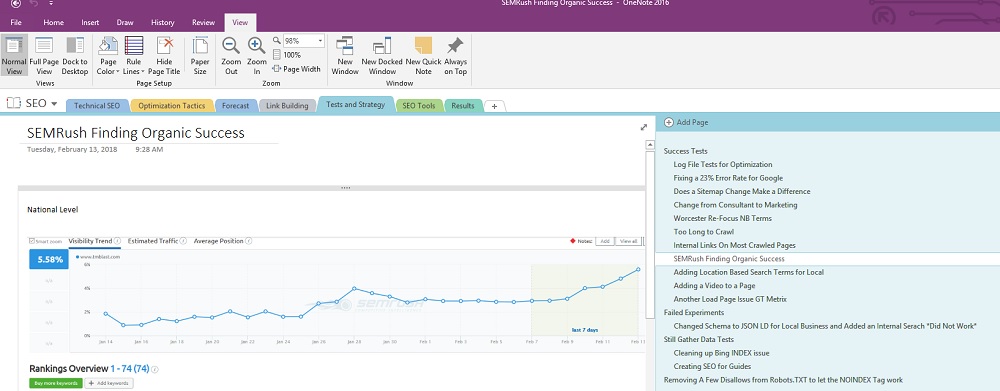Select the Visibility Trend chart tab
1000x391 pixels.
click(x=91, y=241)
